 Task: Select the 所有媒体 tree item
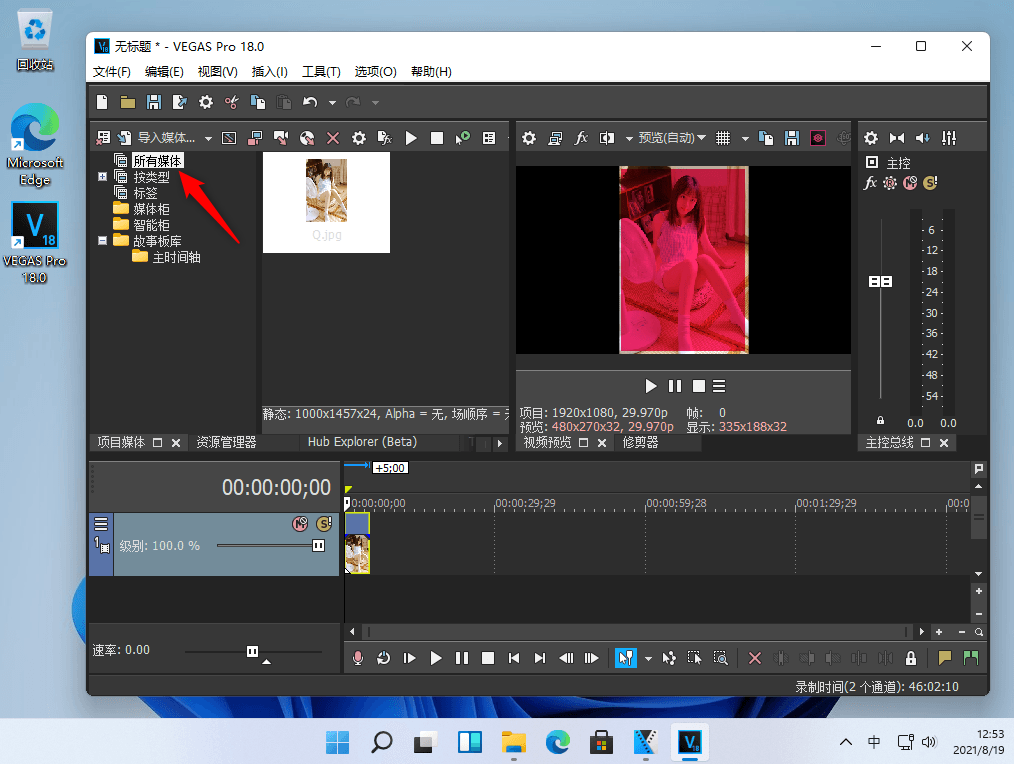[158, 160]
